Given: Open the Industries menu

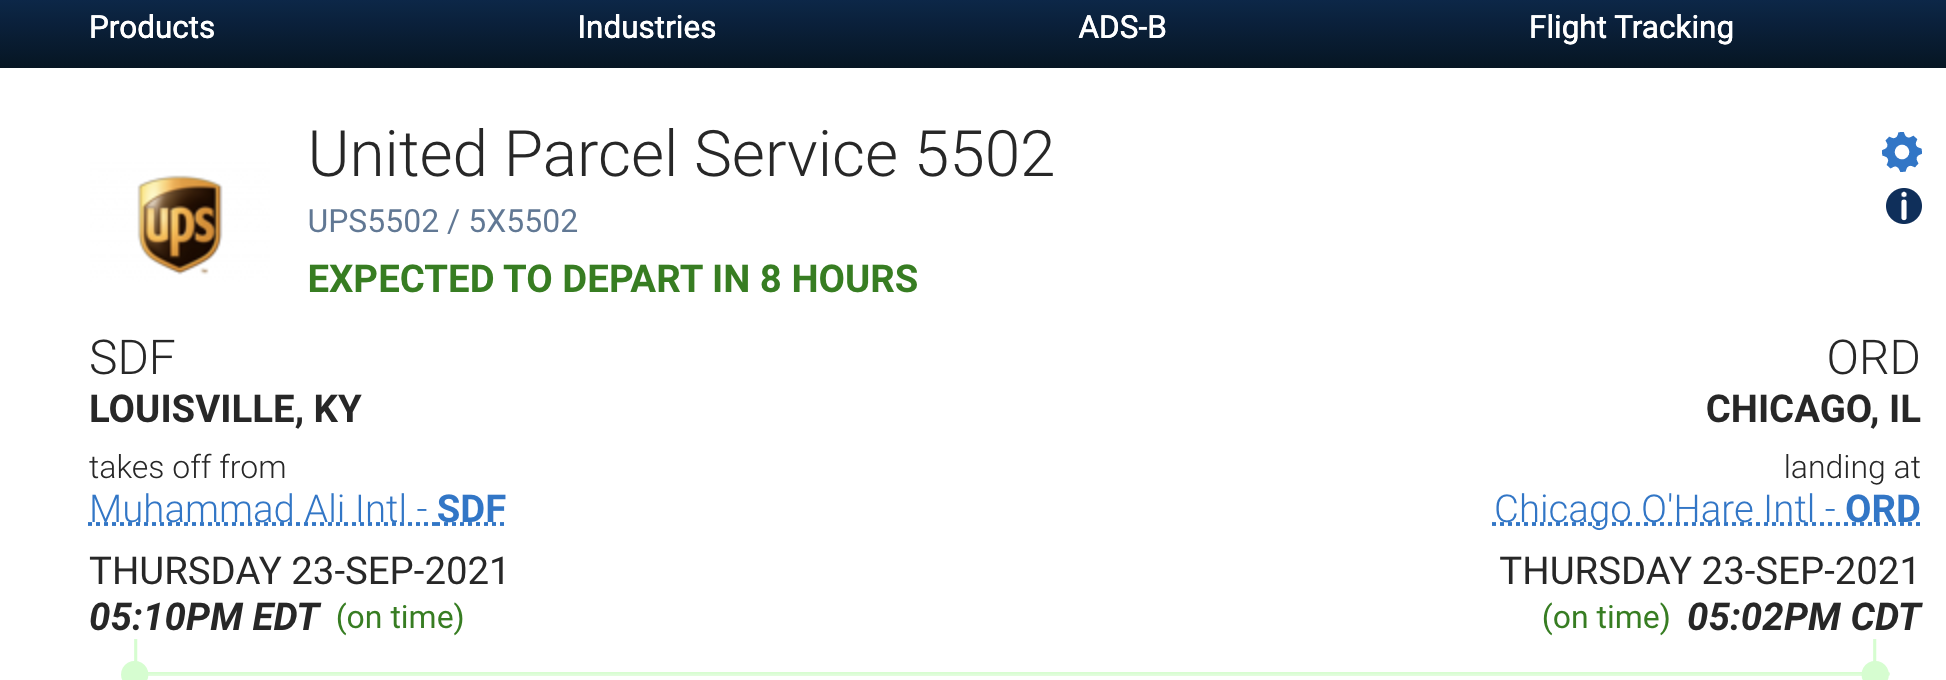Looking at the screenshot, I should tap(646, 27).
